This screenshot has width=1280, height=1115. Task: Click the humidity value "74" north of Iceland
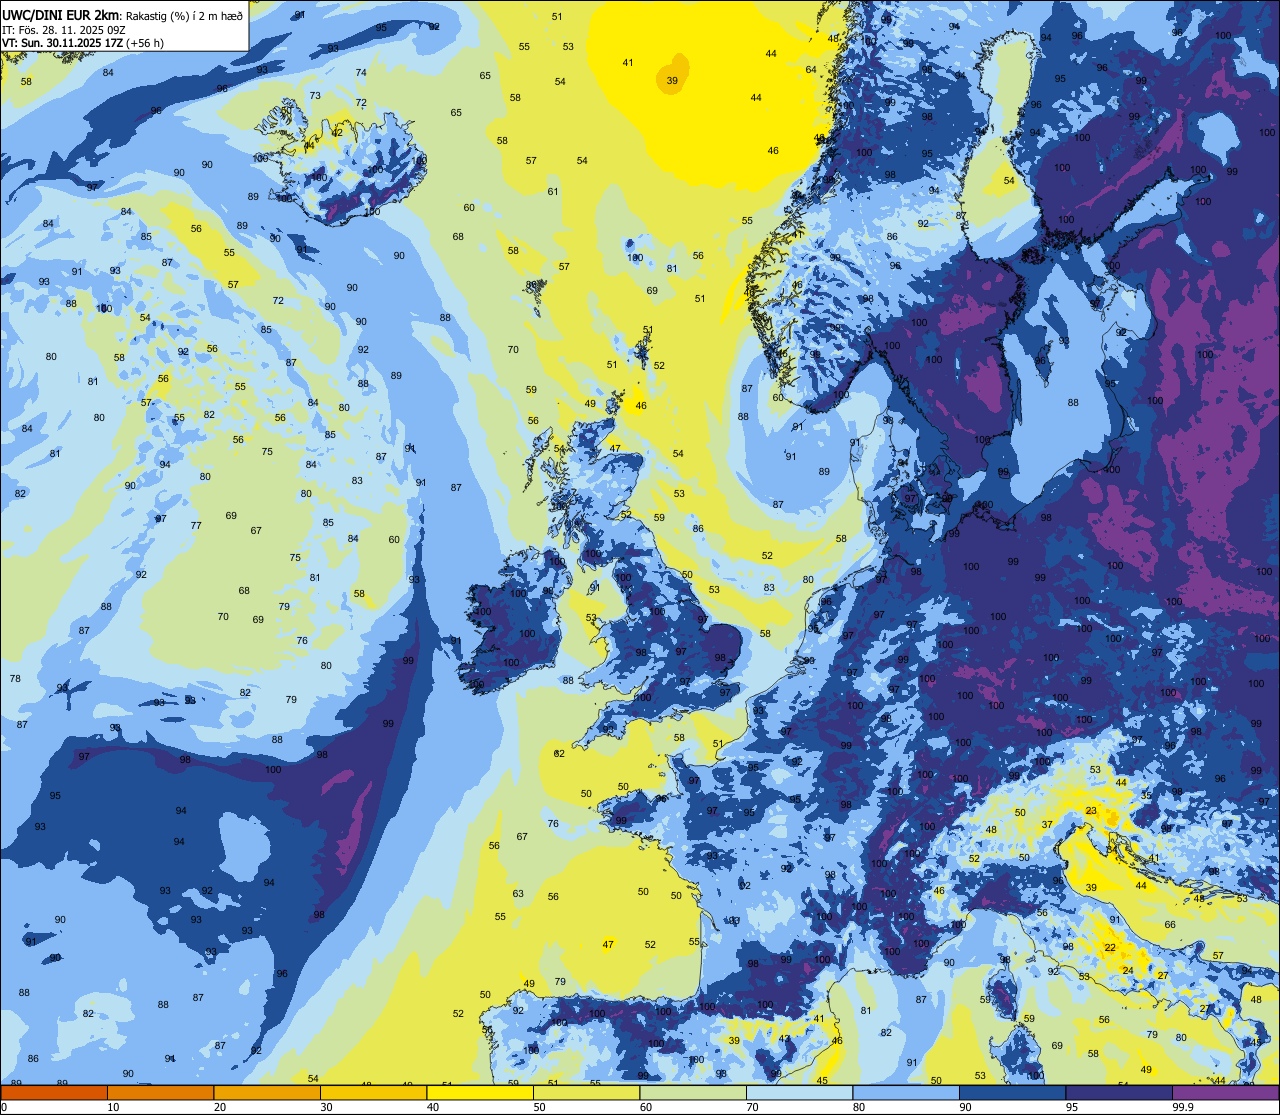point(361,73)
